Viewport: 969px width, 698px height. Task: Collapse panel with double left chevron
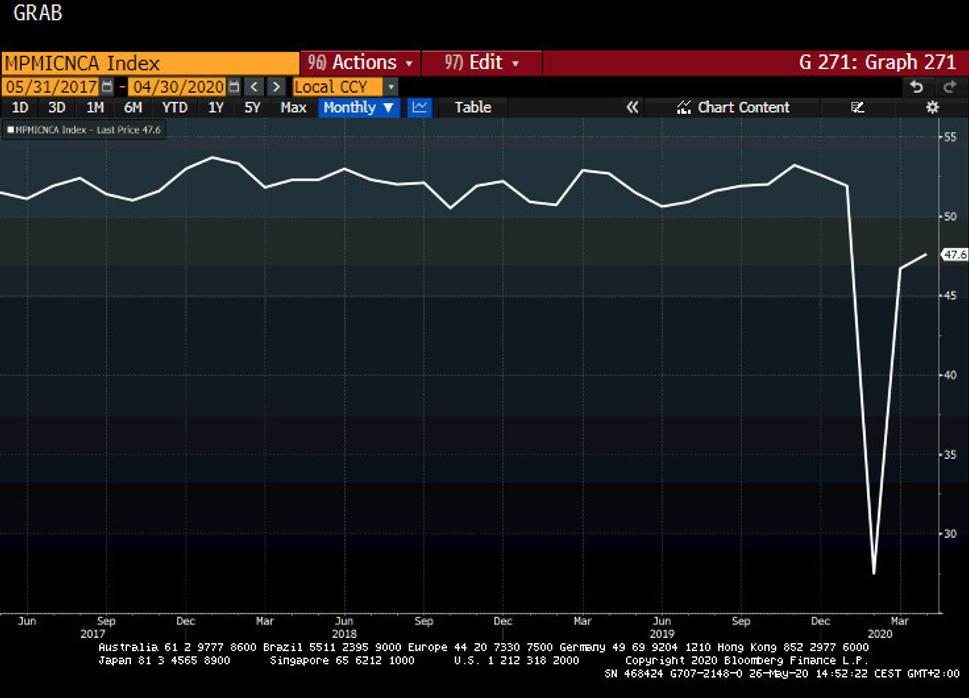[632, 107]
